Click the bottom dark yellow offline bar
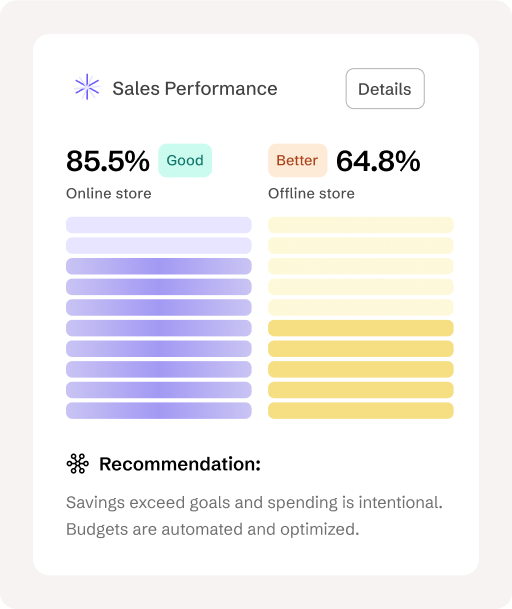Screen dimensions: 512x609 (361, 411)
